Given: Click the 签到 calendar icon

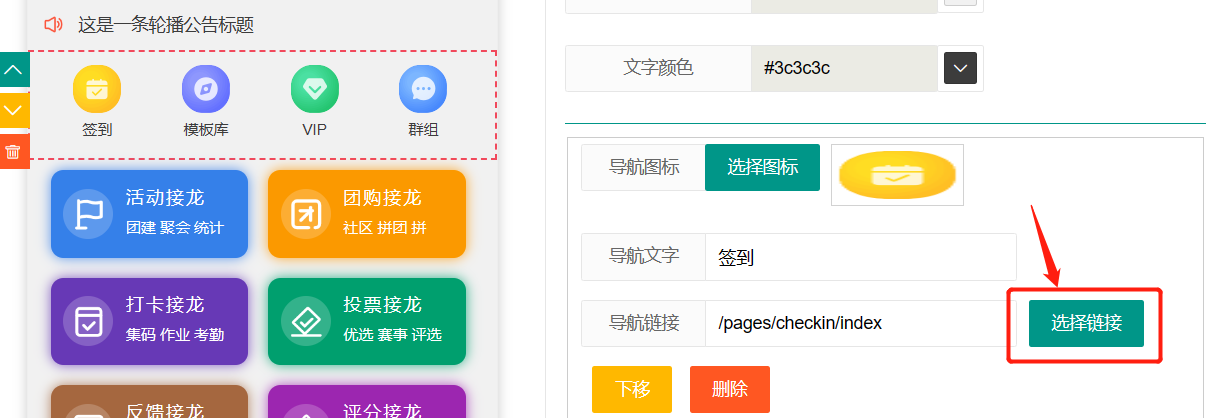Looking at the screenshot, I should pyautogui.click(x=97, y=89).
